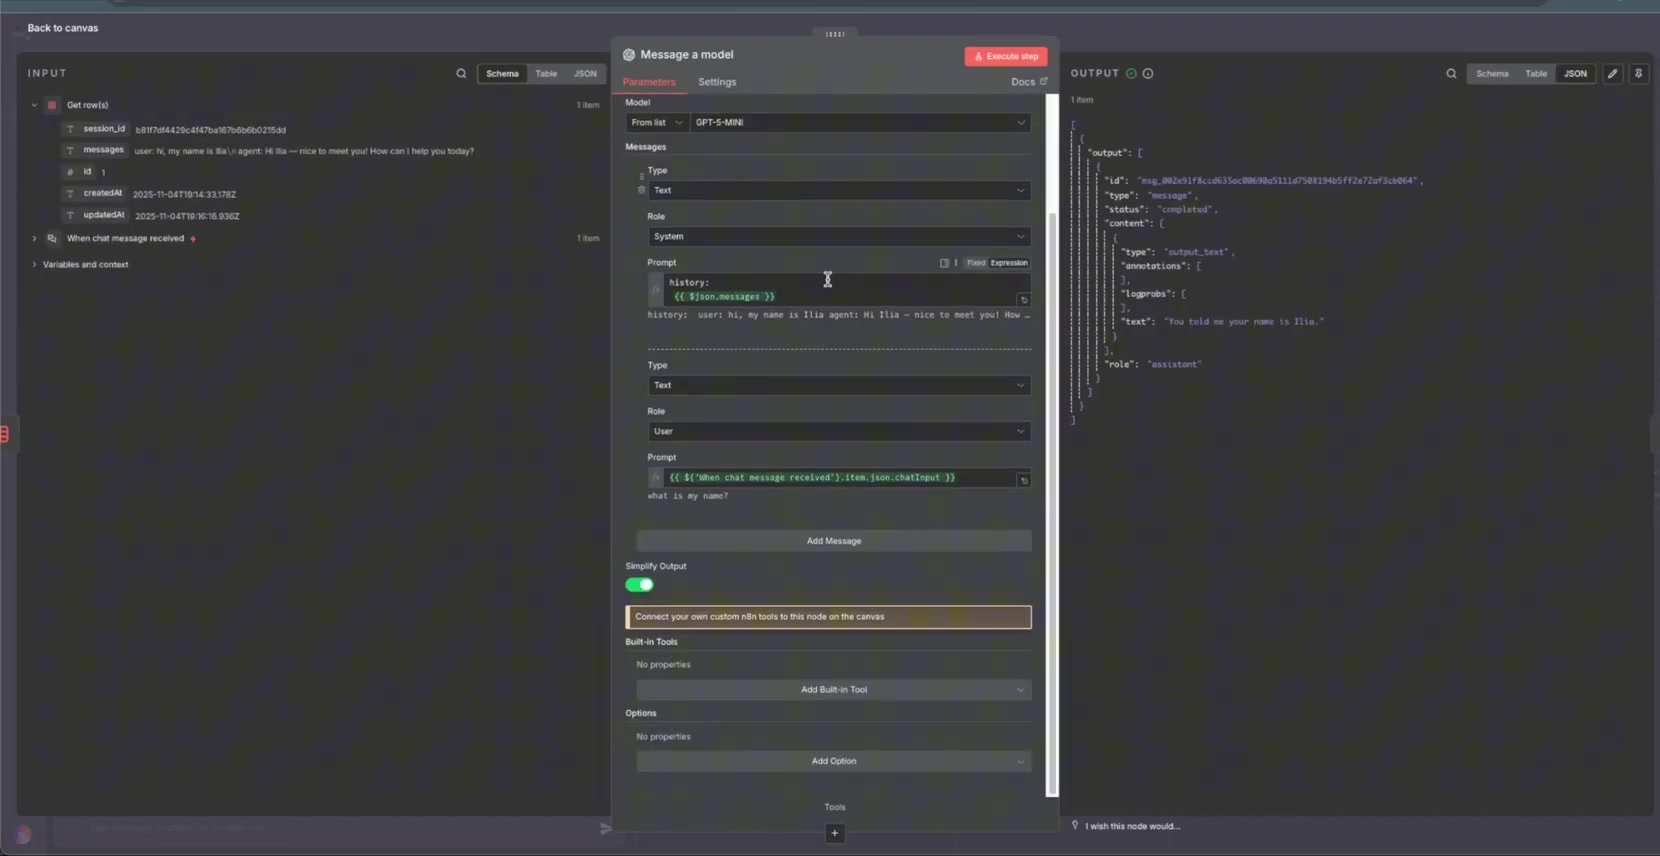Open the Role dropdown set to System
Image resolution: width=1660 pixels, height=856 pixels.
(x=839, y=237)
